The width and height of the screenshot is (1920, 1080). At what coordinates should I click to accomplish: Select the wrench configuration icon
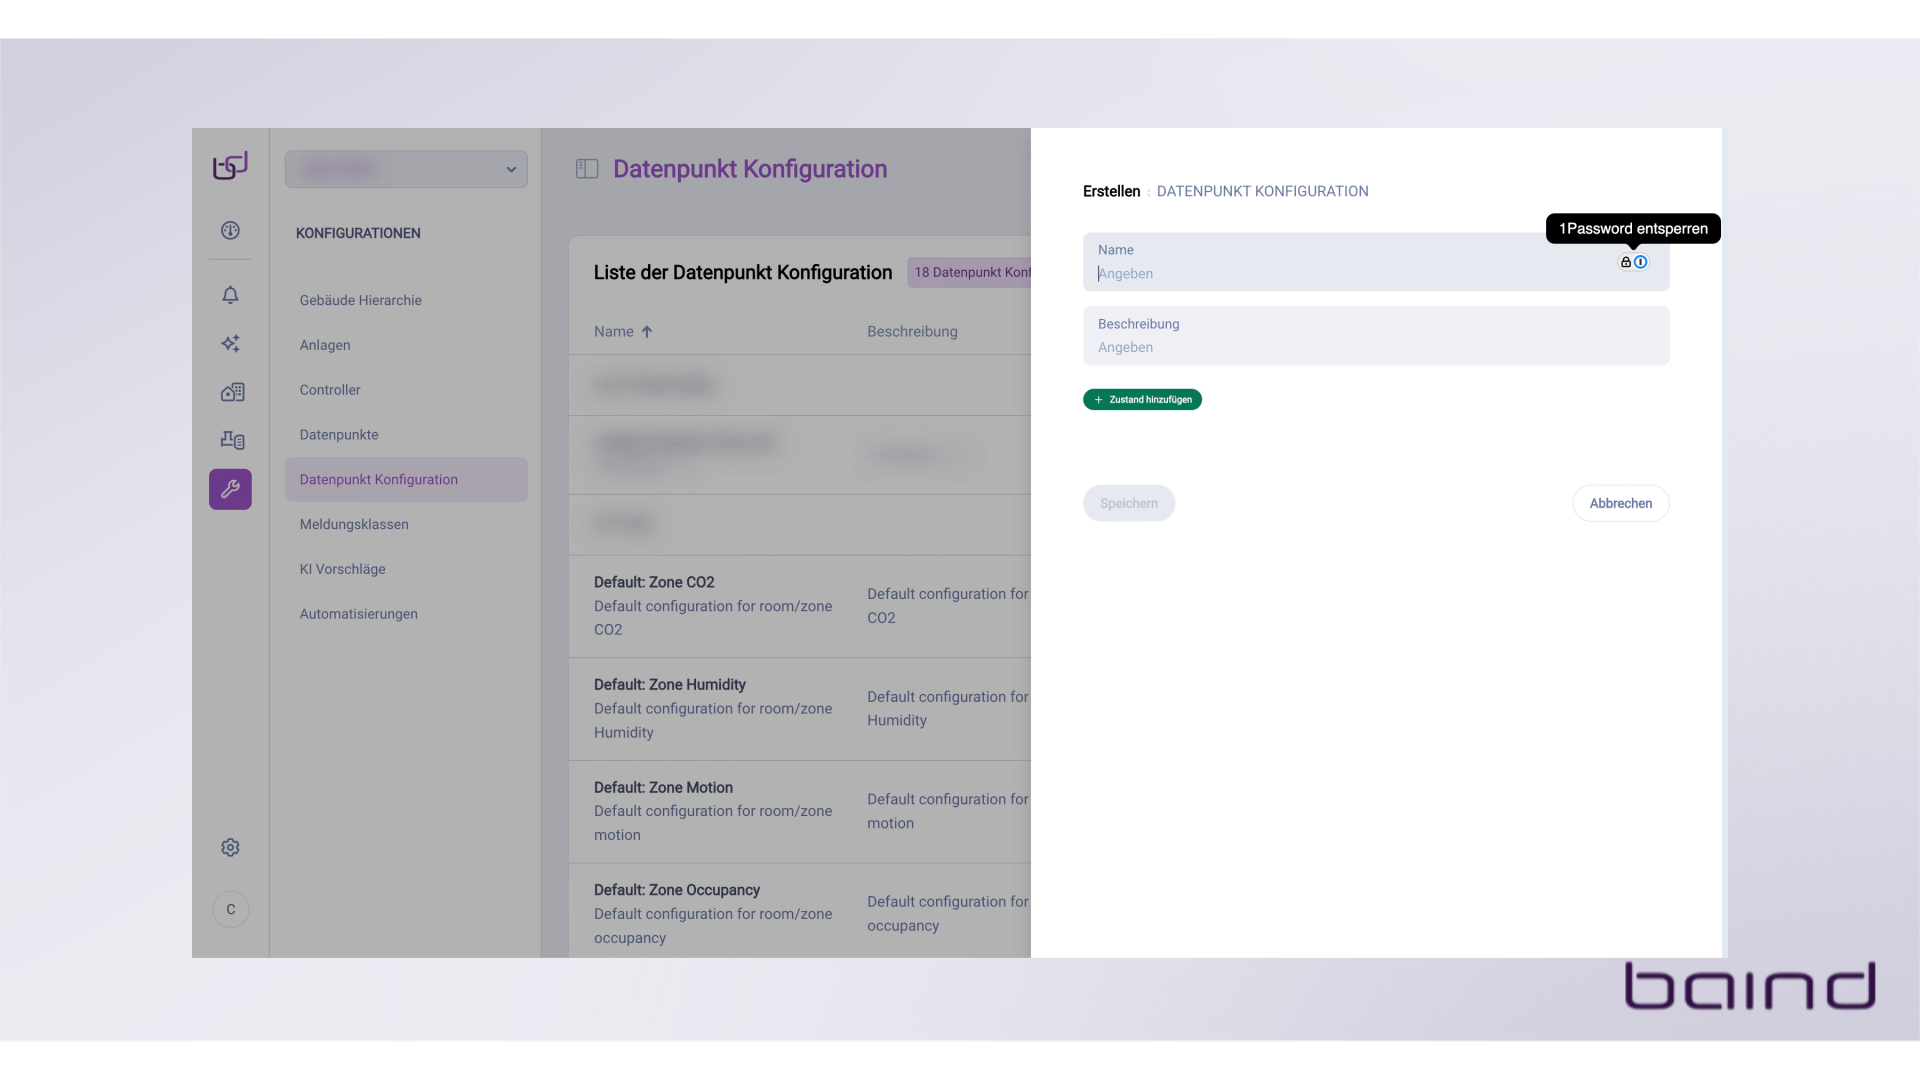230,489
